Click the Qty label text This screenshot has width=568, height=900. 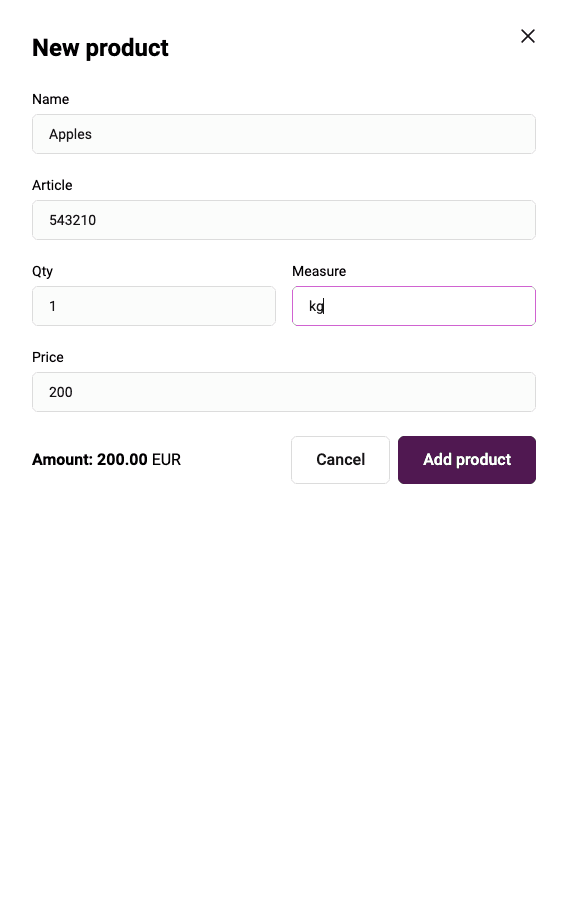tap(42, 271)
